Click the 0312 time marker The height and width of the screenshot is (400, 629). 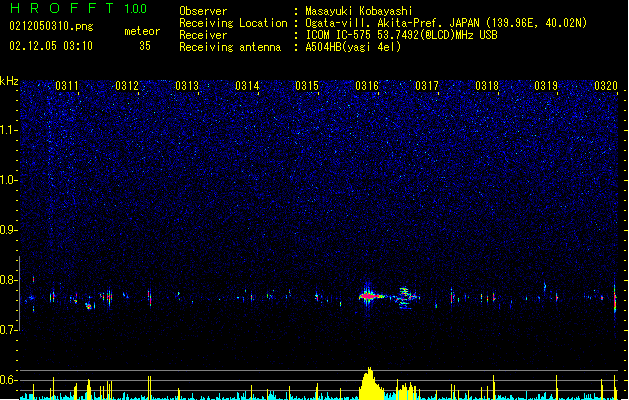coord(127,86)
